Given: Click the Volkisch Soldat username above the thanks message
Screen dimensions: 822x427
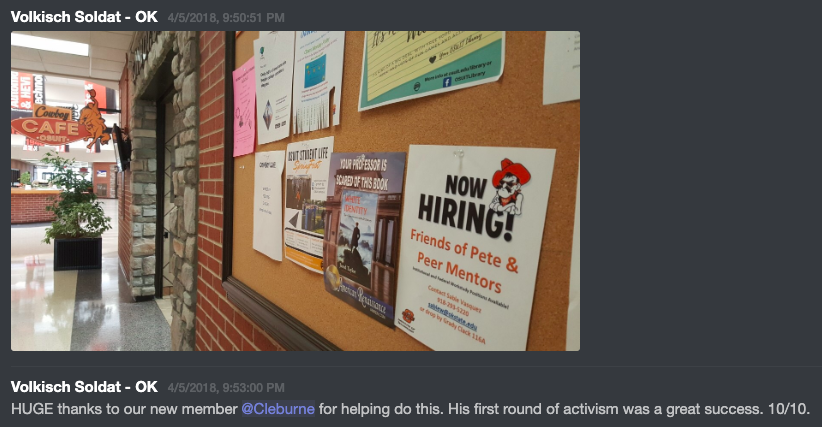Looking at the screenshot, I should pyautogui.click(x=84, y=387).
